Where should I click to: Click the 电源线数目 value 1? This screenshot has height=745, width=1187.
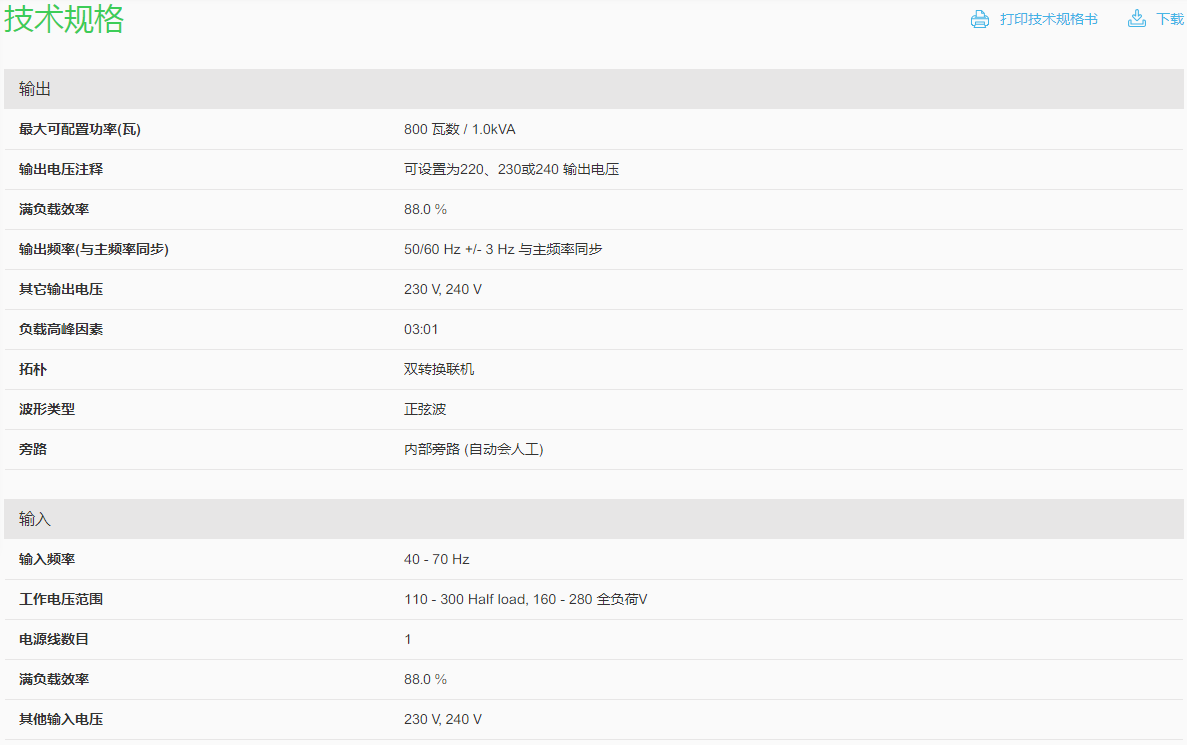pyautogui.click(x=408, y=639)
